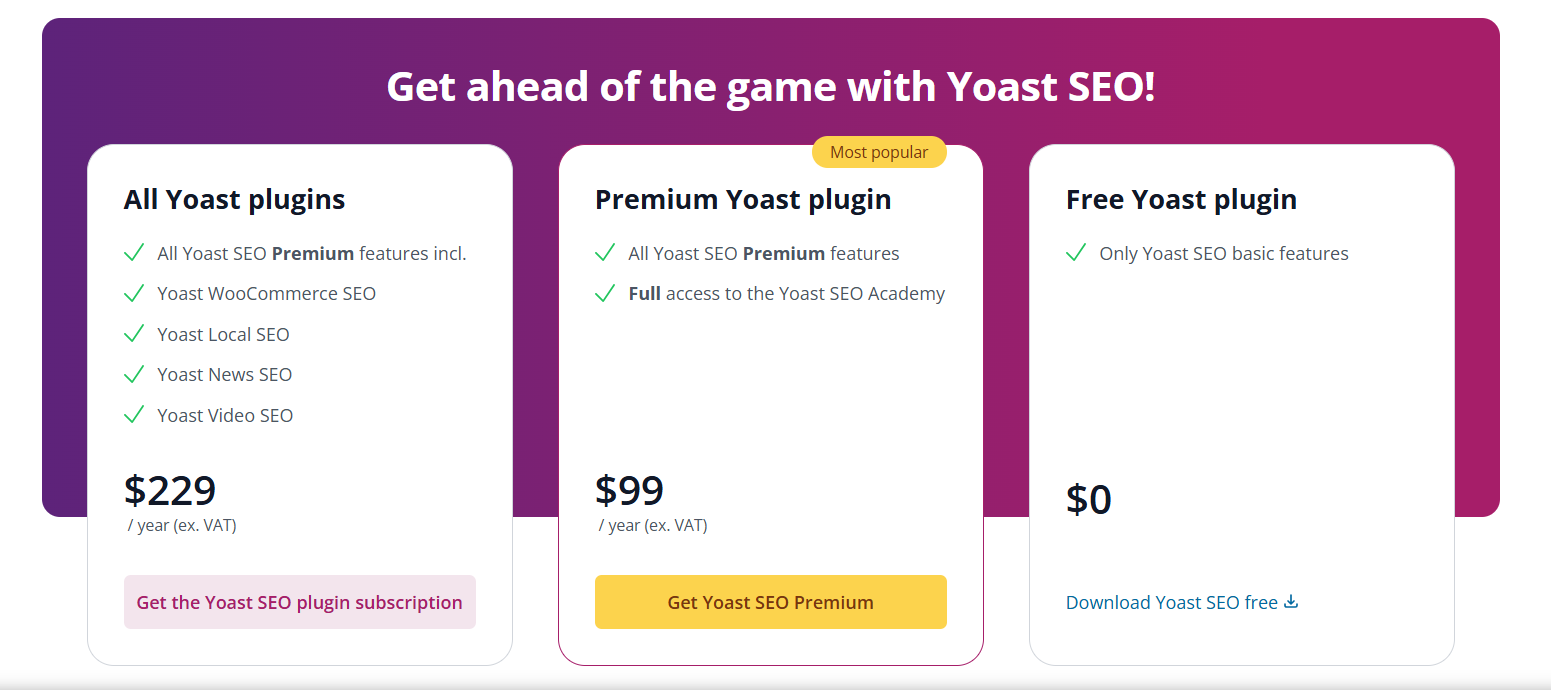Click checkmark by Only Yoast SEO basic features
1551x690 pixels.
1076,253
